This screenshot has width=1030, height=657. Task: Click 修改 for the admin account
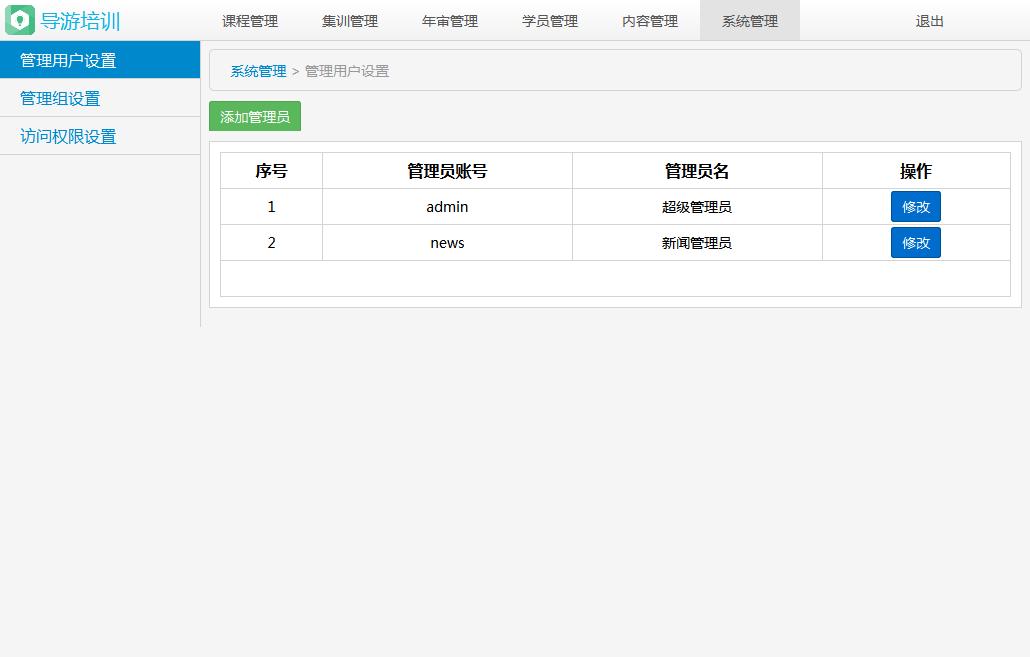tap(915, 206)
